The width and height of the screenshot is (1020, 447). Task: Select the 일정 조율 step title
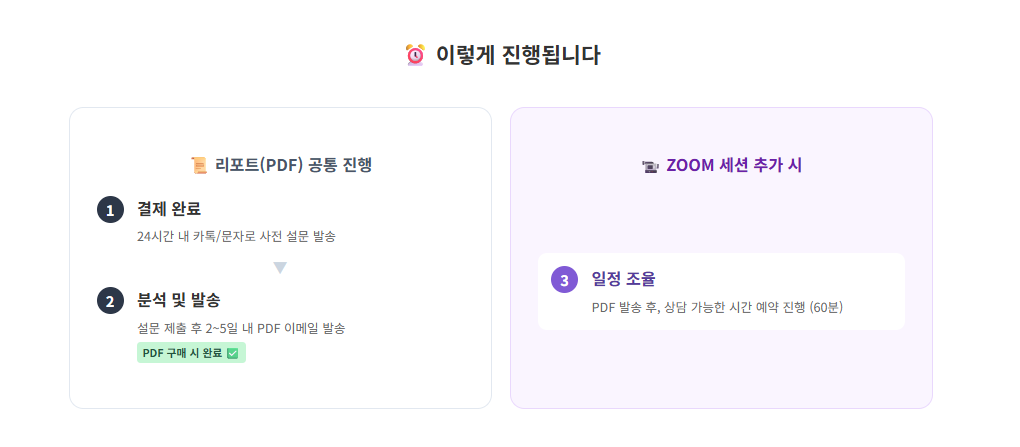click(x=624, y=279)
